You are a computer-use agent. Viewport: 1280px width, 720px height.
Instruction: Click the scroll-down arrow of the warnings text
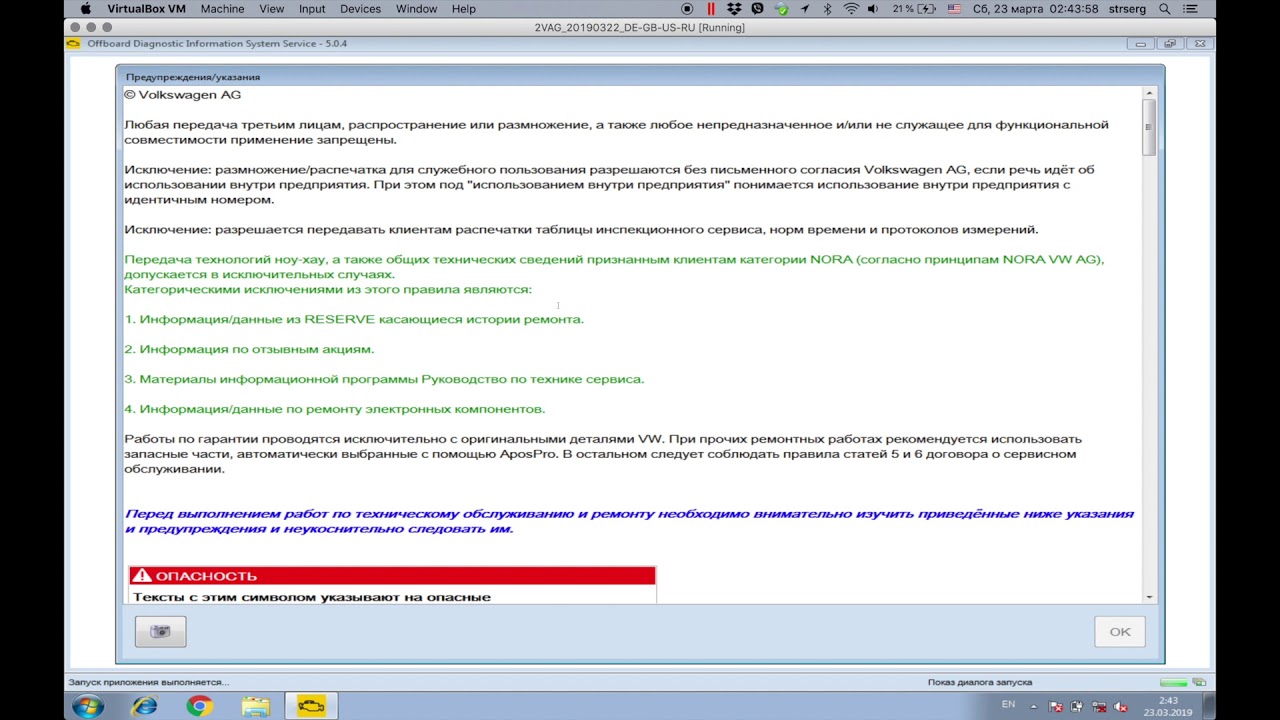[x=1149, y=597]
